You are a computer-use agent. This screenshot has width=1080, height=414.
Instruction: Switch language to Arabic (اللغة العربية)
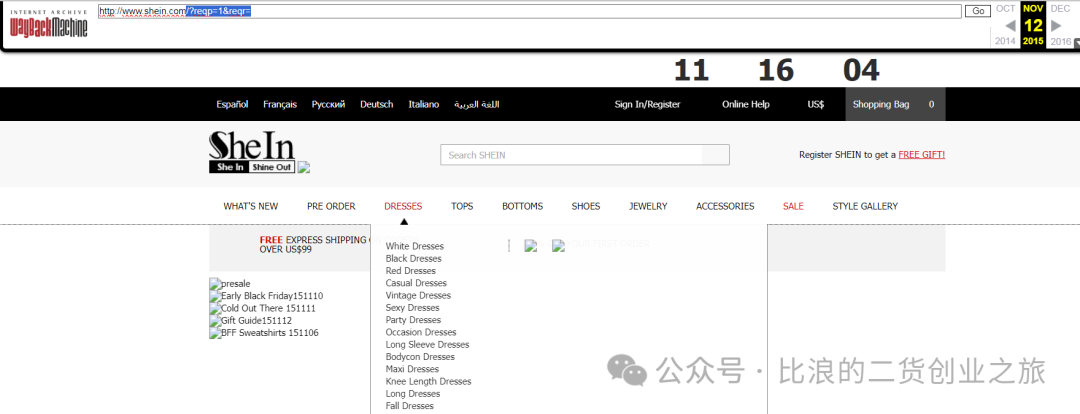[x=477, y=105]
